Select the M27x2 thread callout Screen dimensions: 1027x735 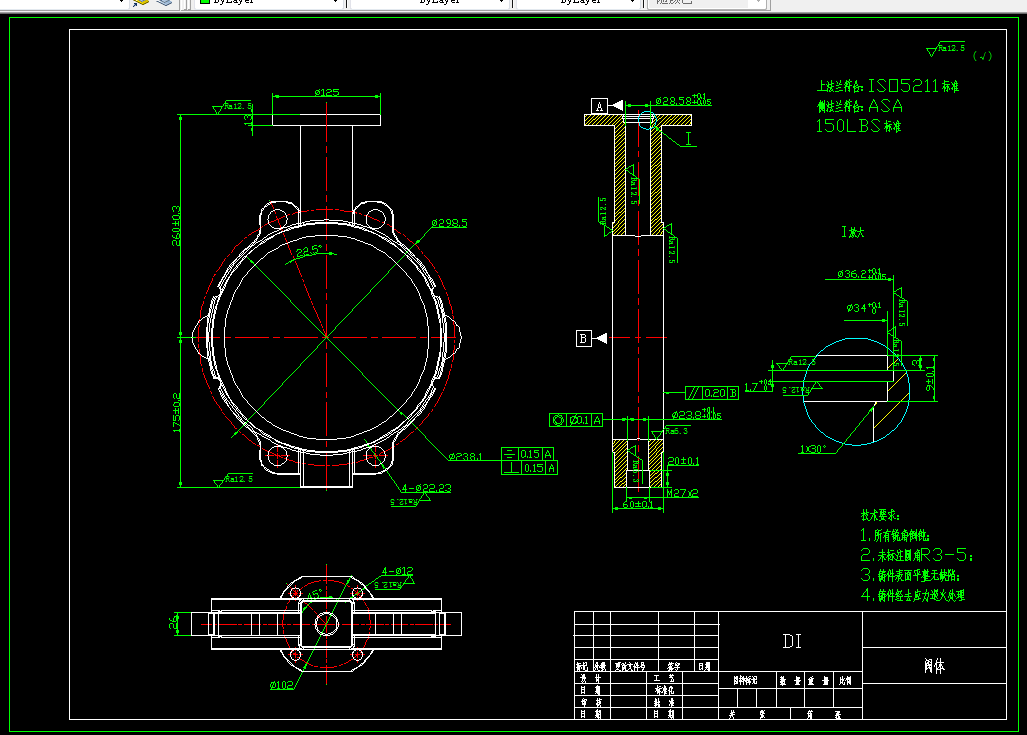pos(682,493)
